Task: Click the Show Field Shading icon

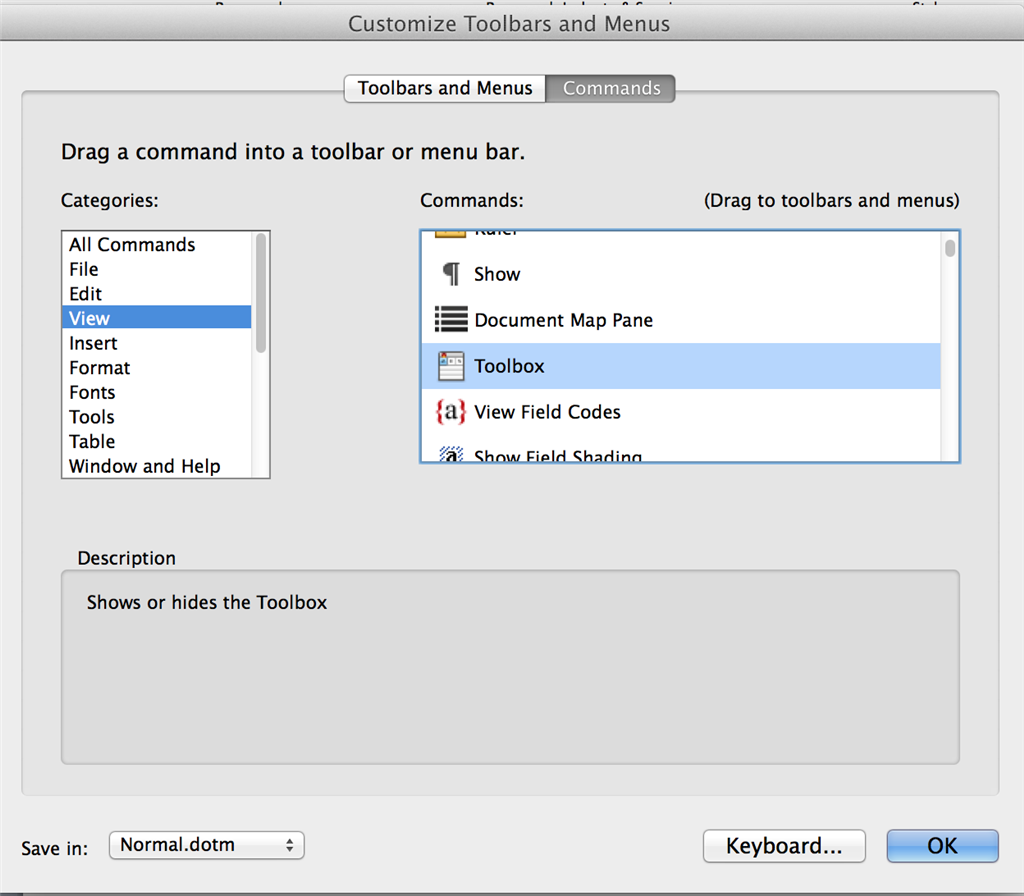Action: click(x=451, y=454)
